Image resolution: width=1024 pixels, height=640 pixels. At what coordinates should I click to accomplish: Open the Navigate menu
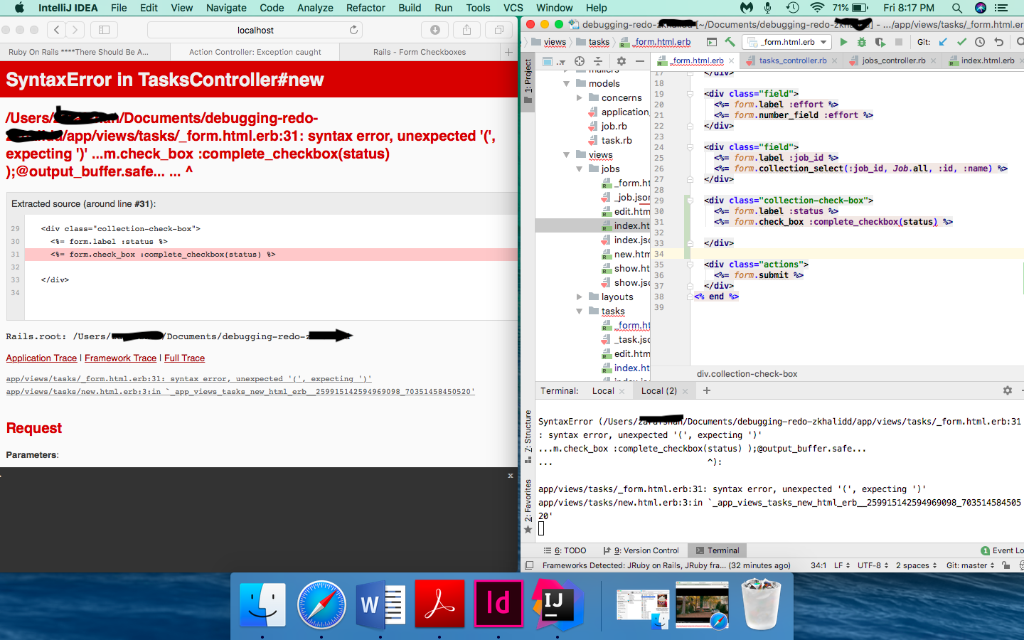pyautogui.click(x=226, y=8)
